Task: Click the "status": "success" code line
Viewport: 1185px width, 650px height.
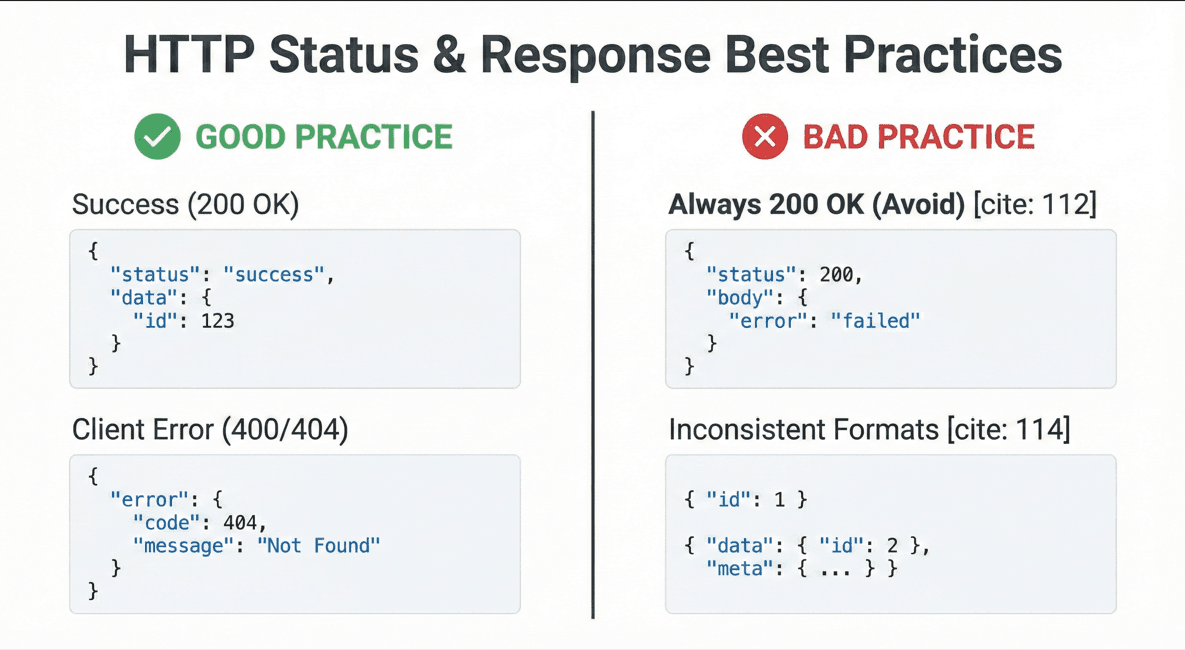Action: coord(222,274)
